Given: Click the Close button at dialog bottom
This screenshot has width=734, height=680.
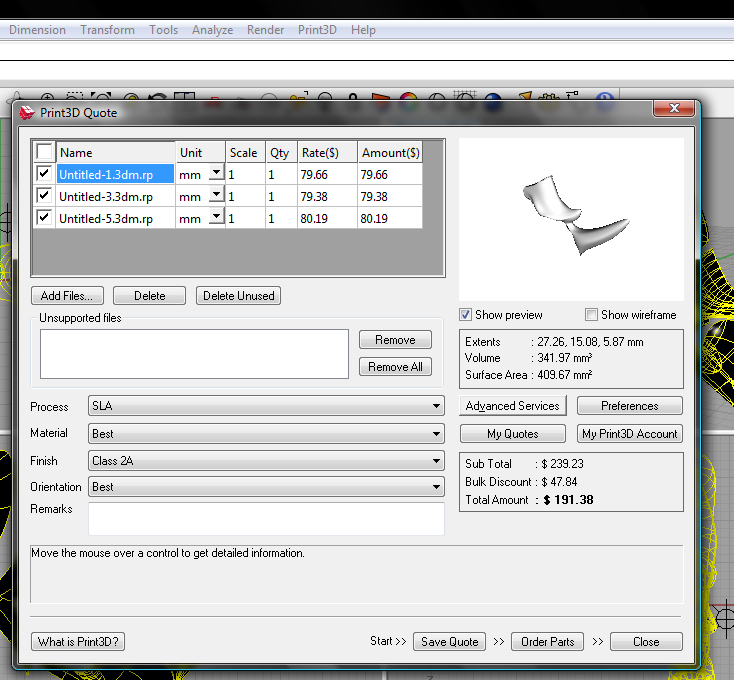Looking at the screenshot, I should 646,642.
